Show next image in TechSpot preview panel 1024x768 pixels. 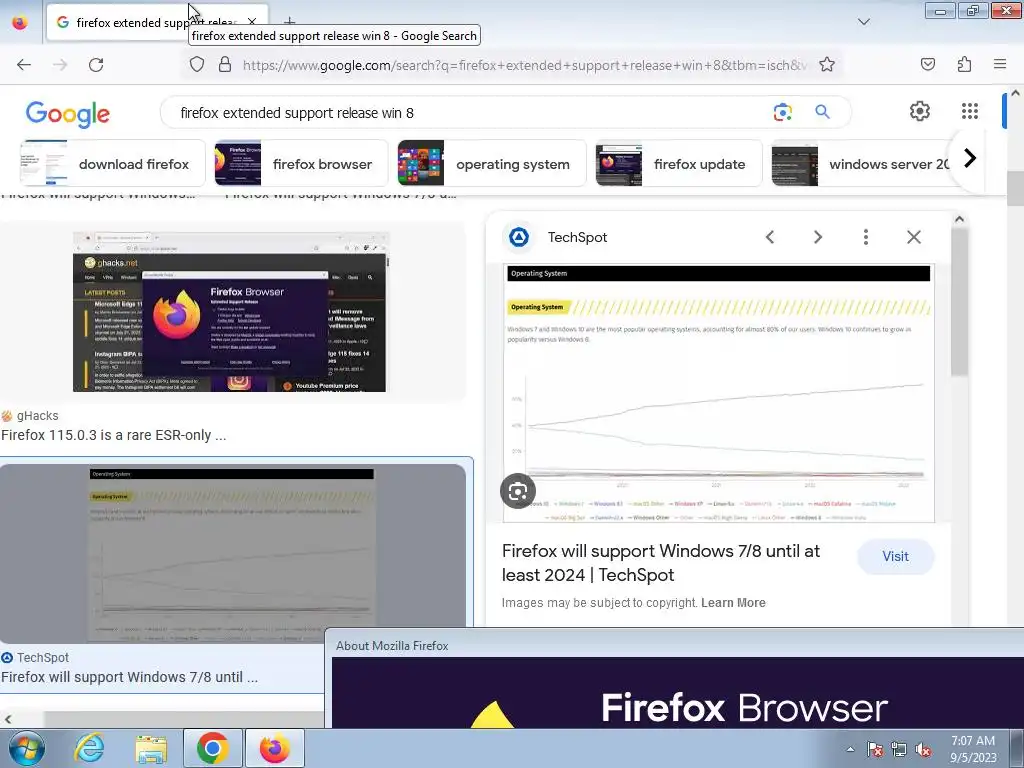(x=818, y=237)
